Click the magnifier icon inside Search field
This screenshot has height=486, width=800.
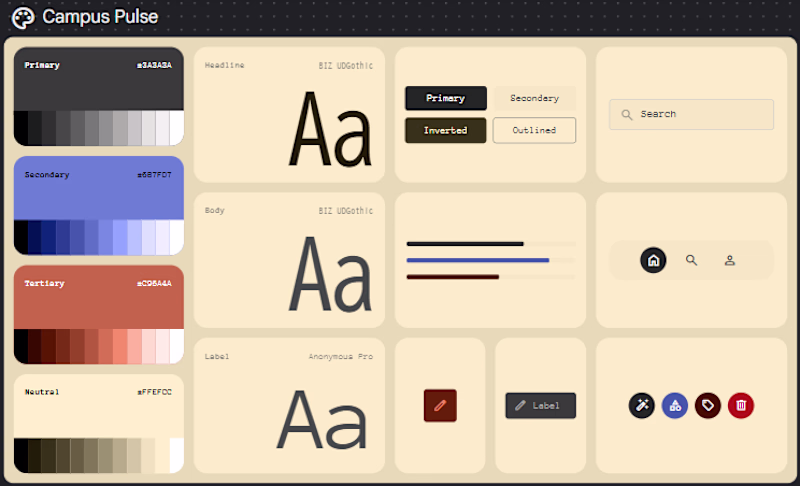(627, 115)
